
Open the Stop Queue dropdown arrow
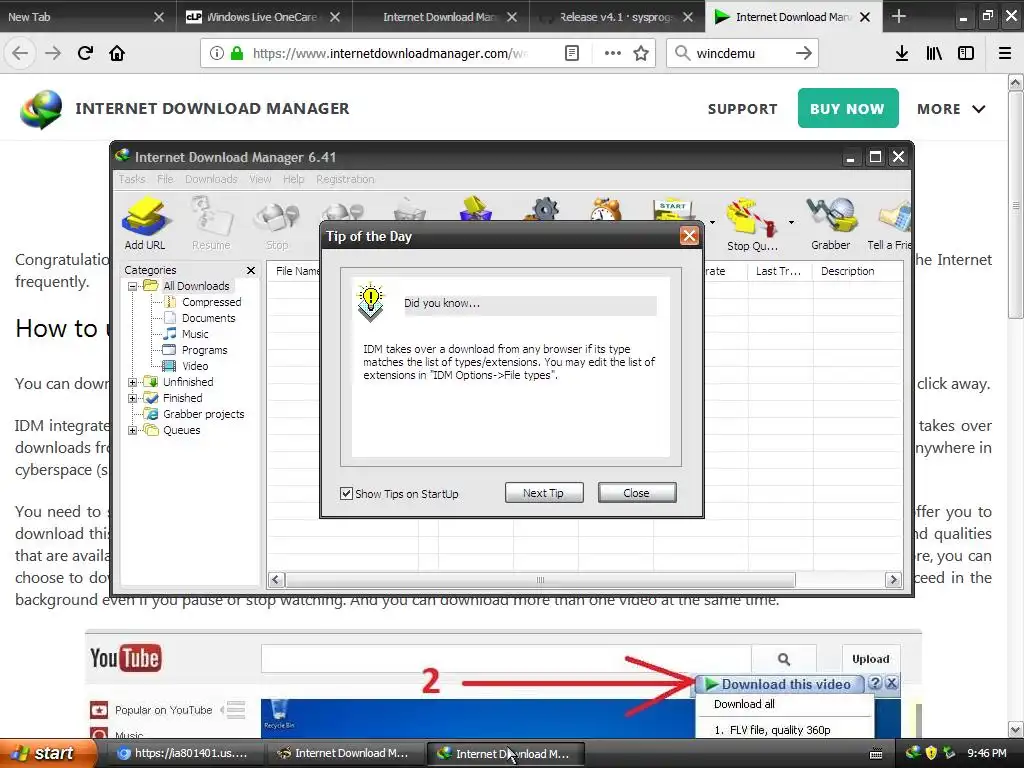coord(792,223)
